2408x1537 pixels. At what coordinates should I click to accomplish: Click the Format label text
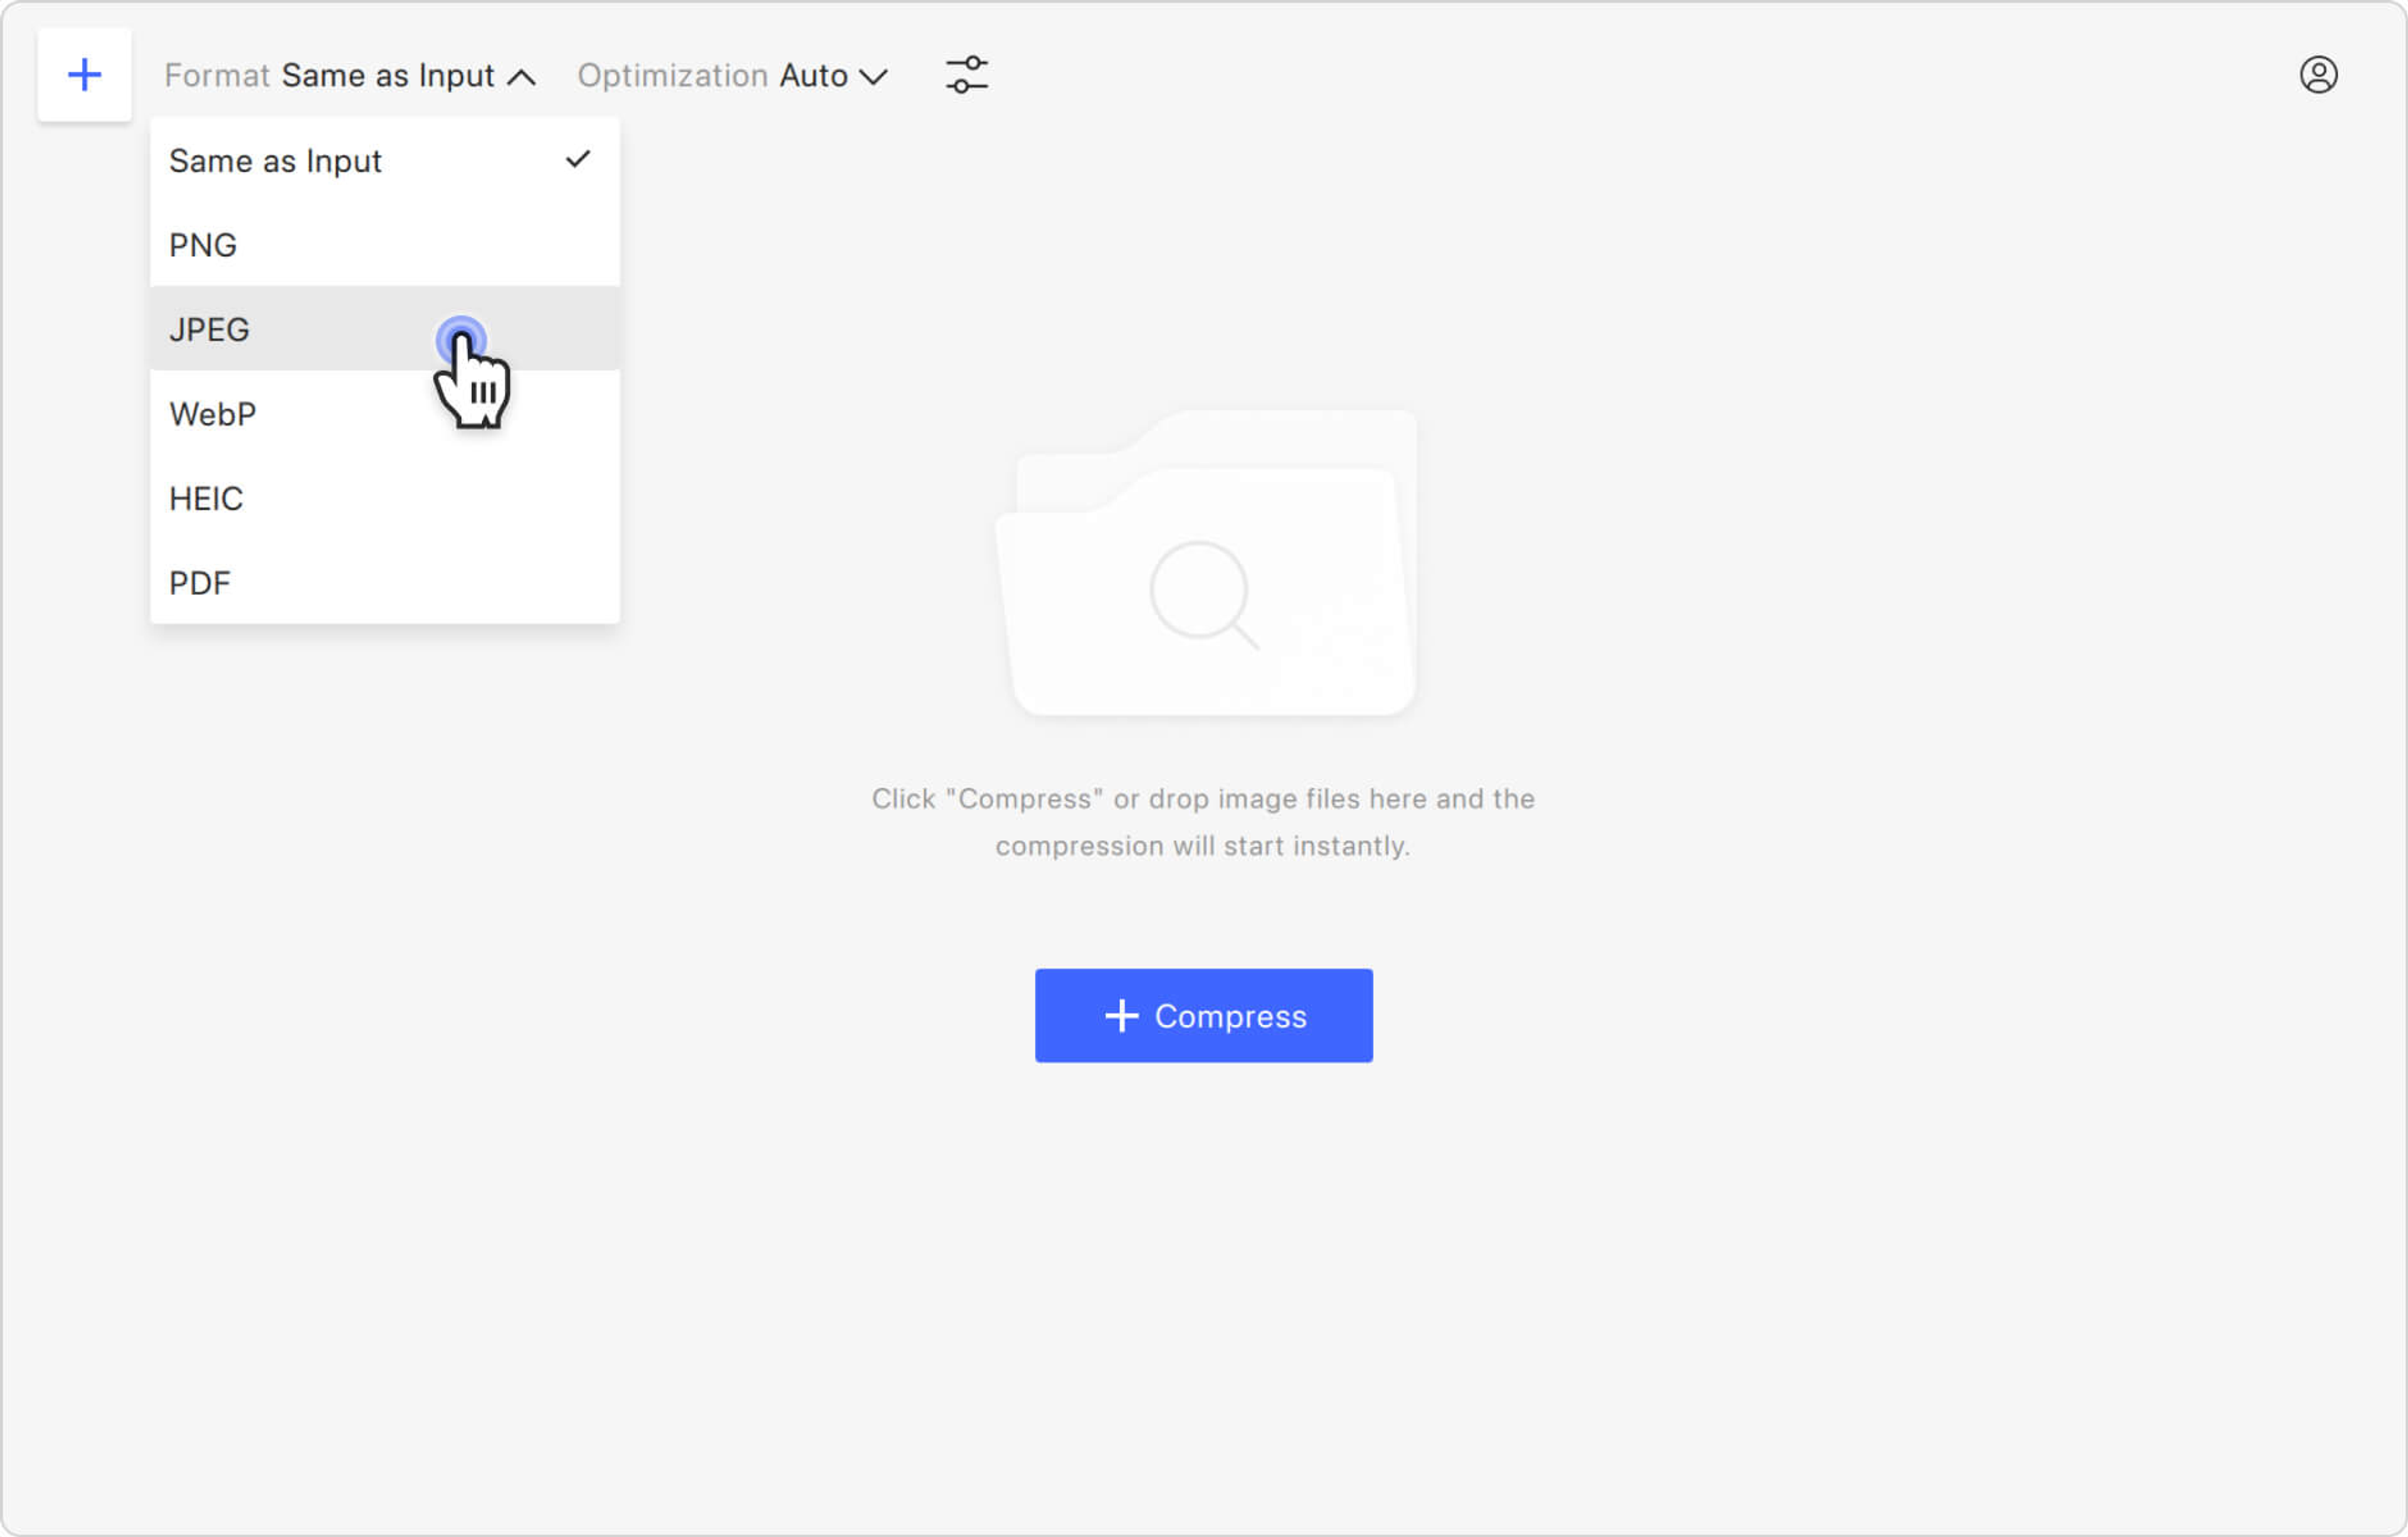[x=217, y=76]
